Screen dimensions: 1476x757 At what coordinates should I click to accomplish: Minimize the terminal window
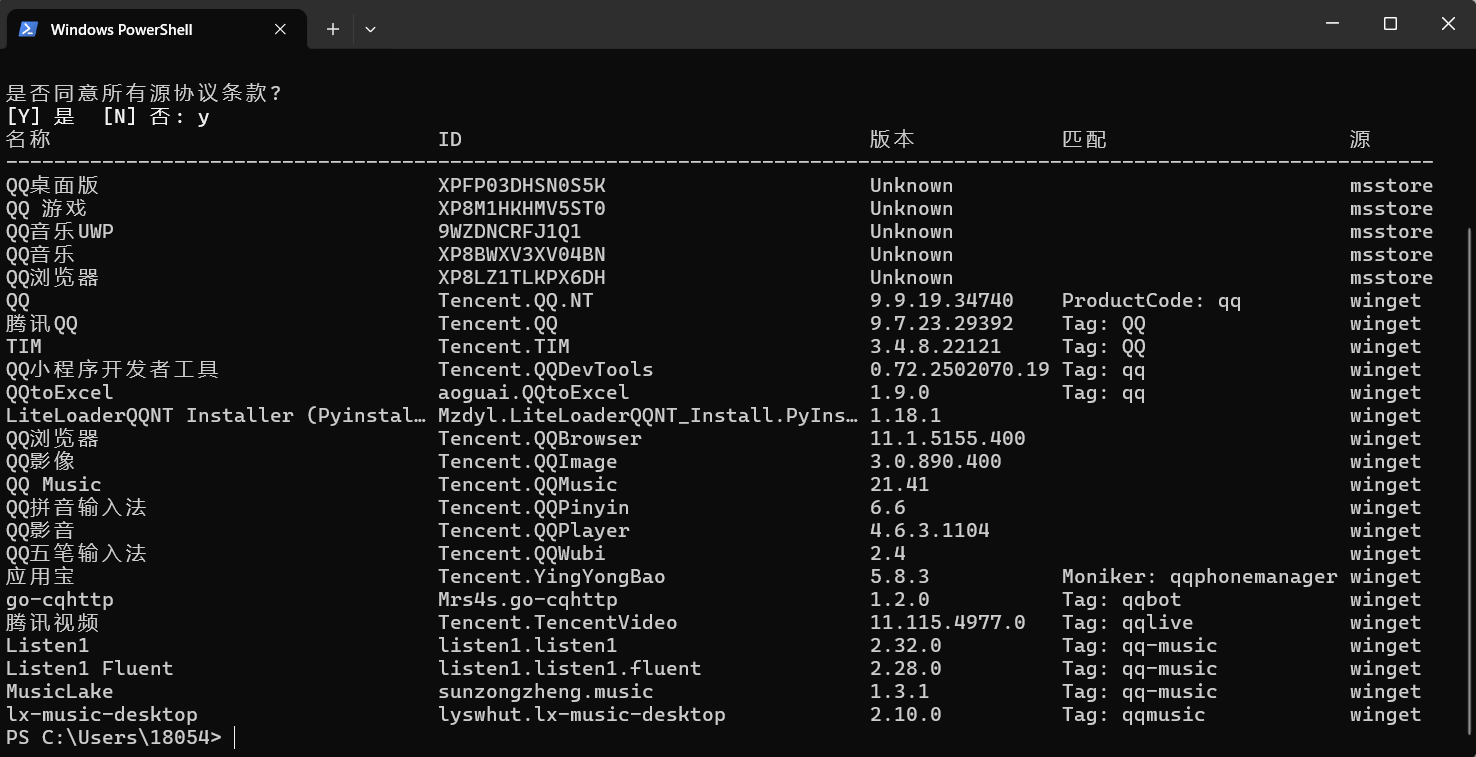point(1332,24)
